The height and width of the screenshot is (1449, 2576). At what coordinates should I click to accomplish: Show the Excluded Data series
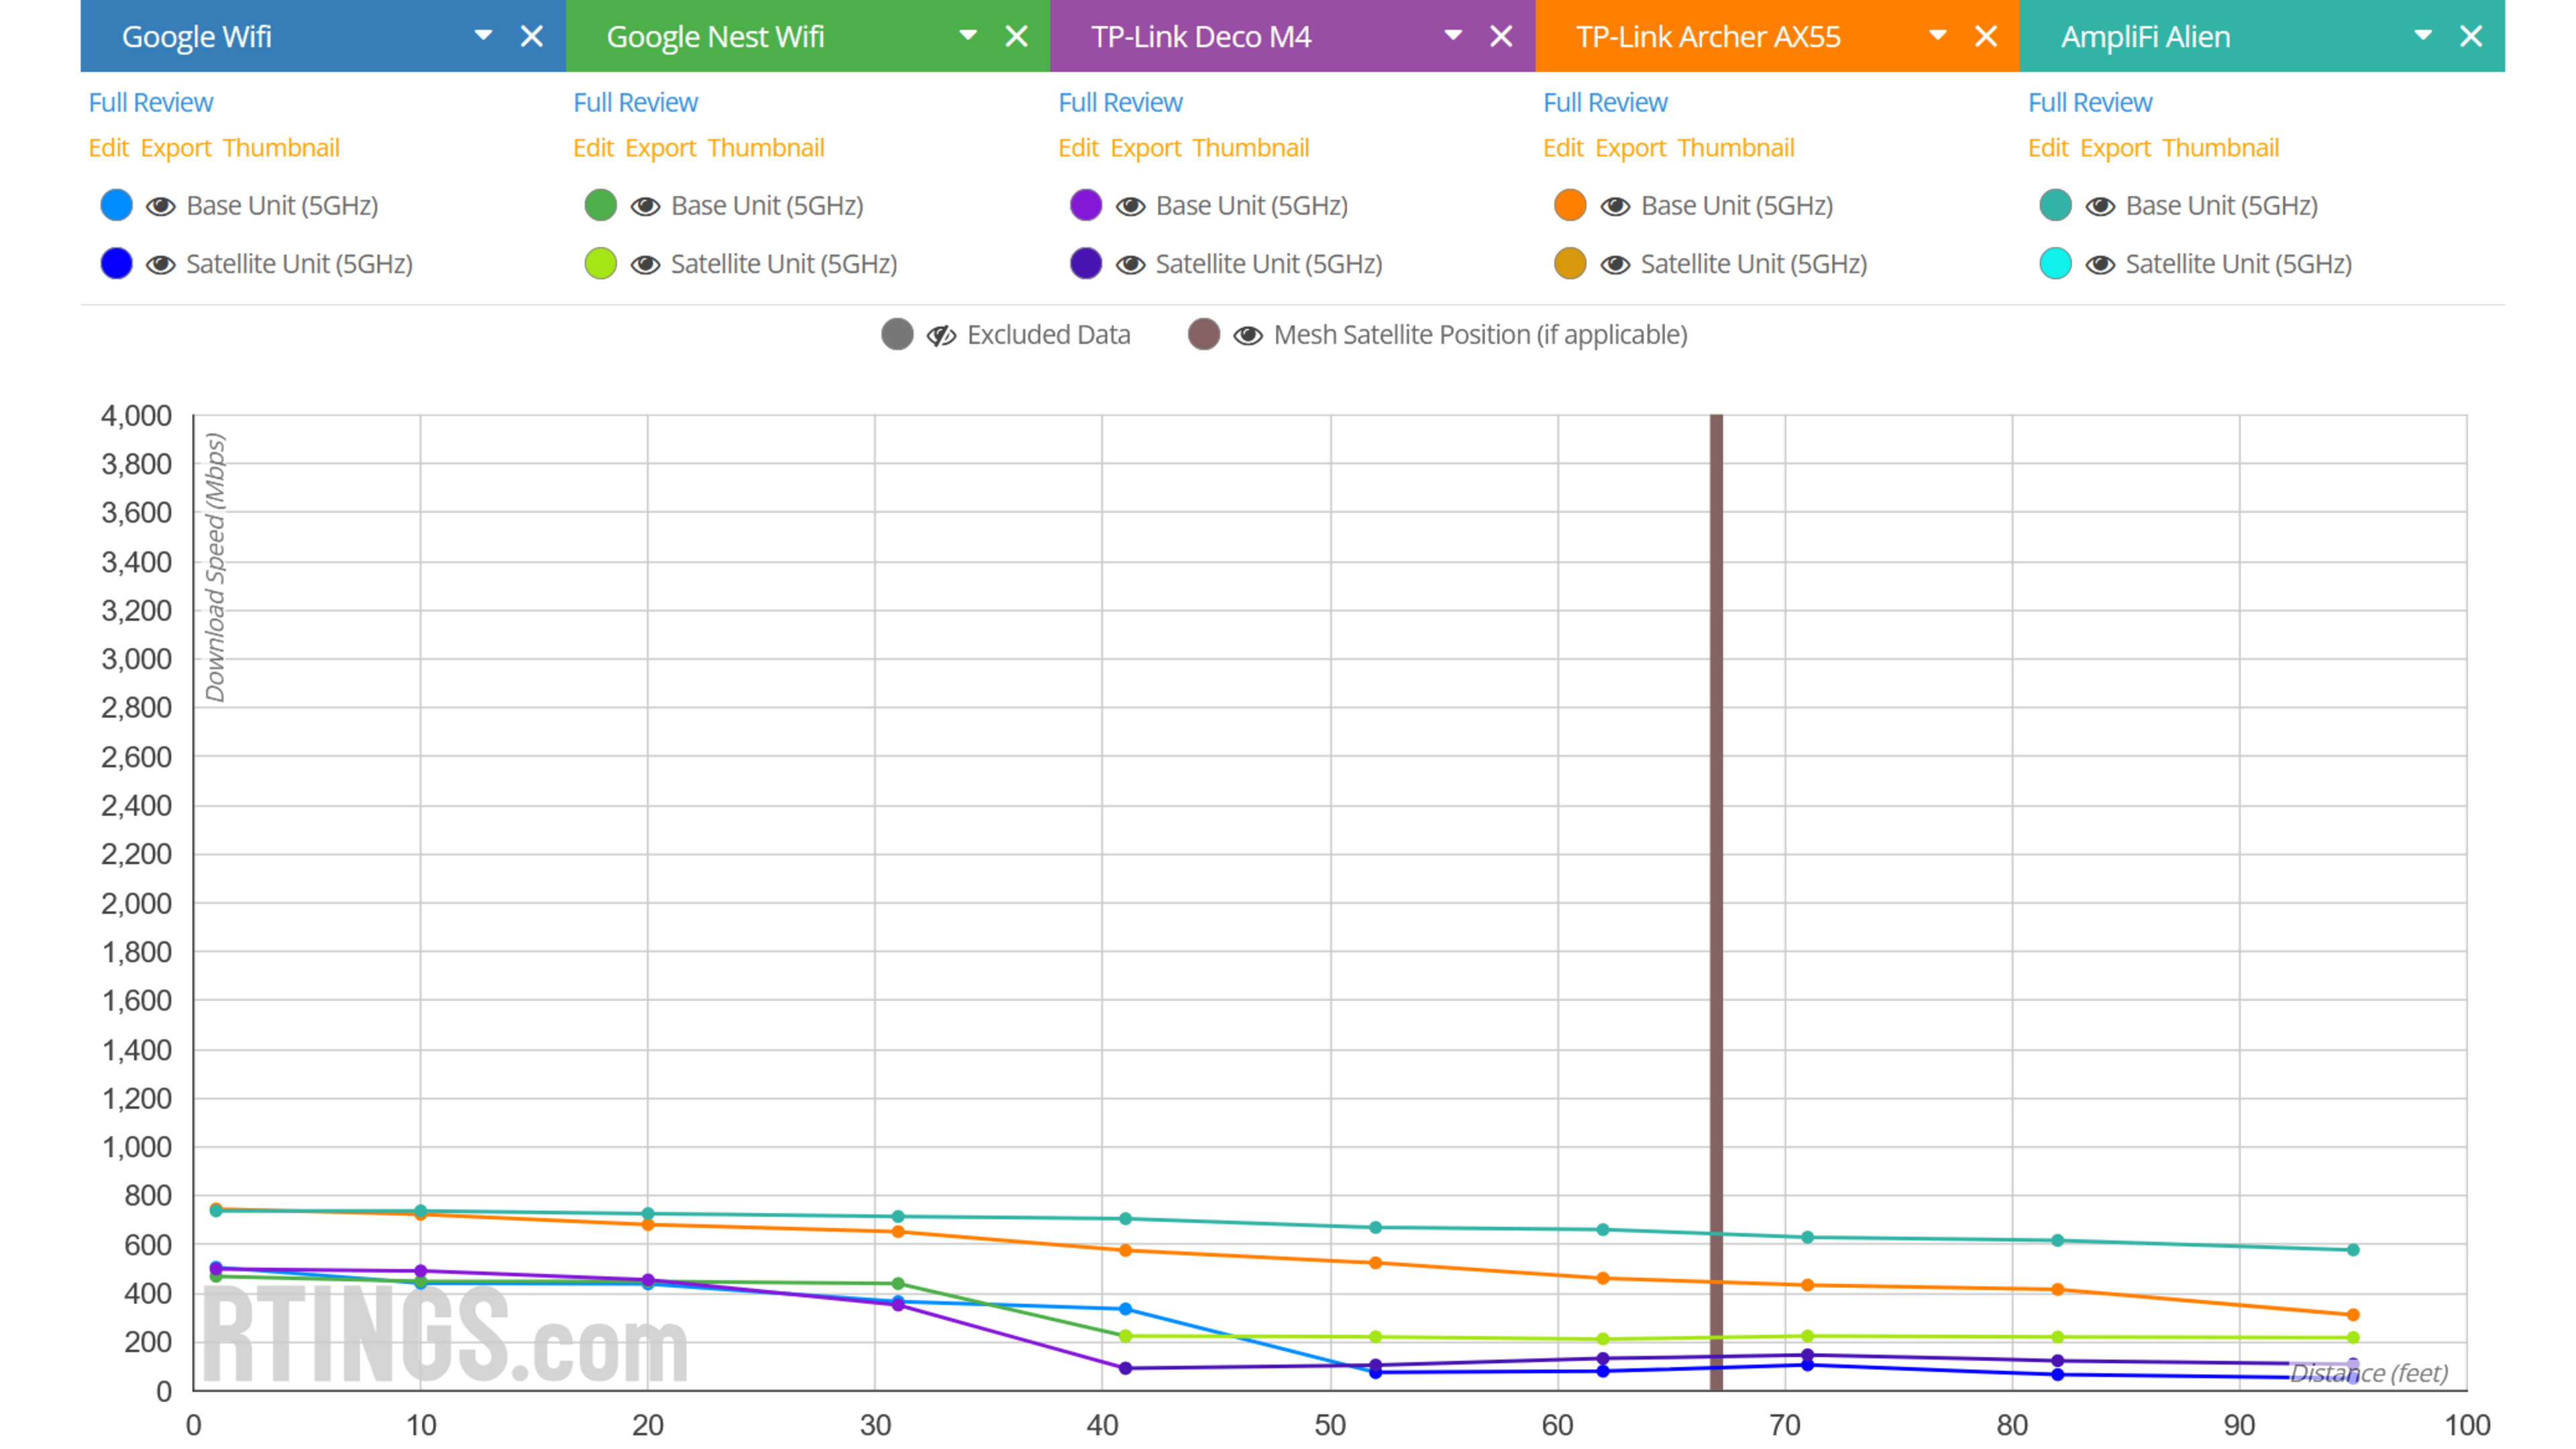tap(941, 335)
